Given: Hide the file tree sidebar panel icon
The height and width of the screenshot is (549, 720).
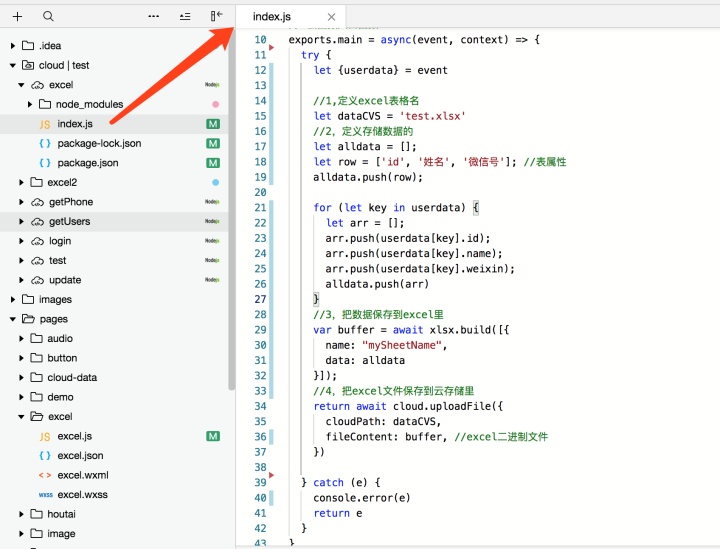Looking at the screenshot, I should pos(216,16).
